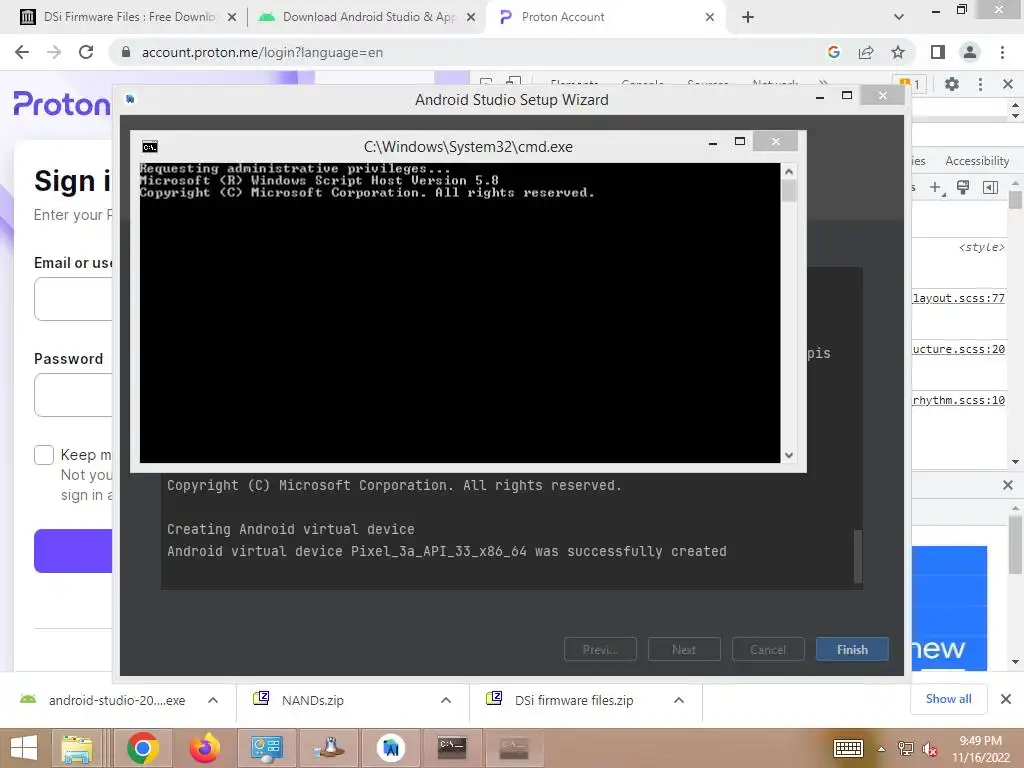Expand NANDs.zip download options arrow

pos(446,700)
